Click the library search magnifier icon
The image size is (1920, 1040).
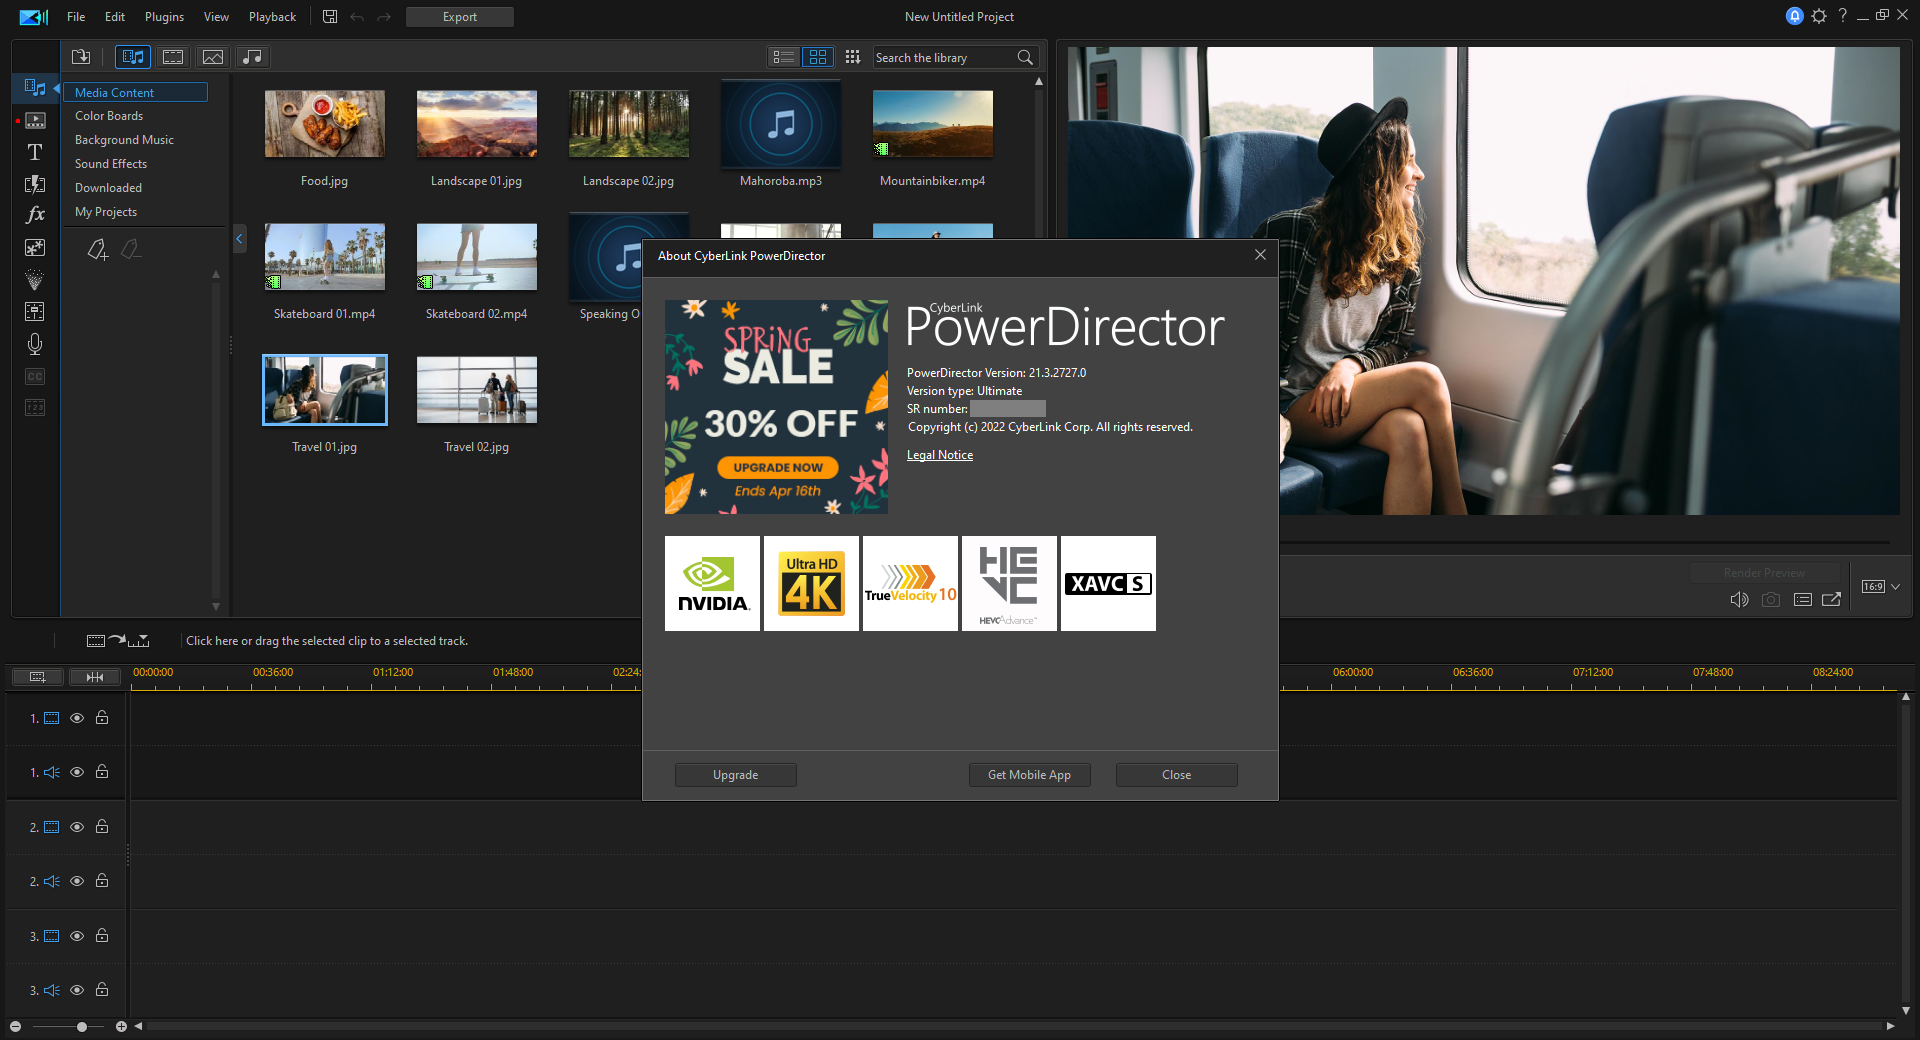[x=1025, y=57]
